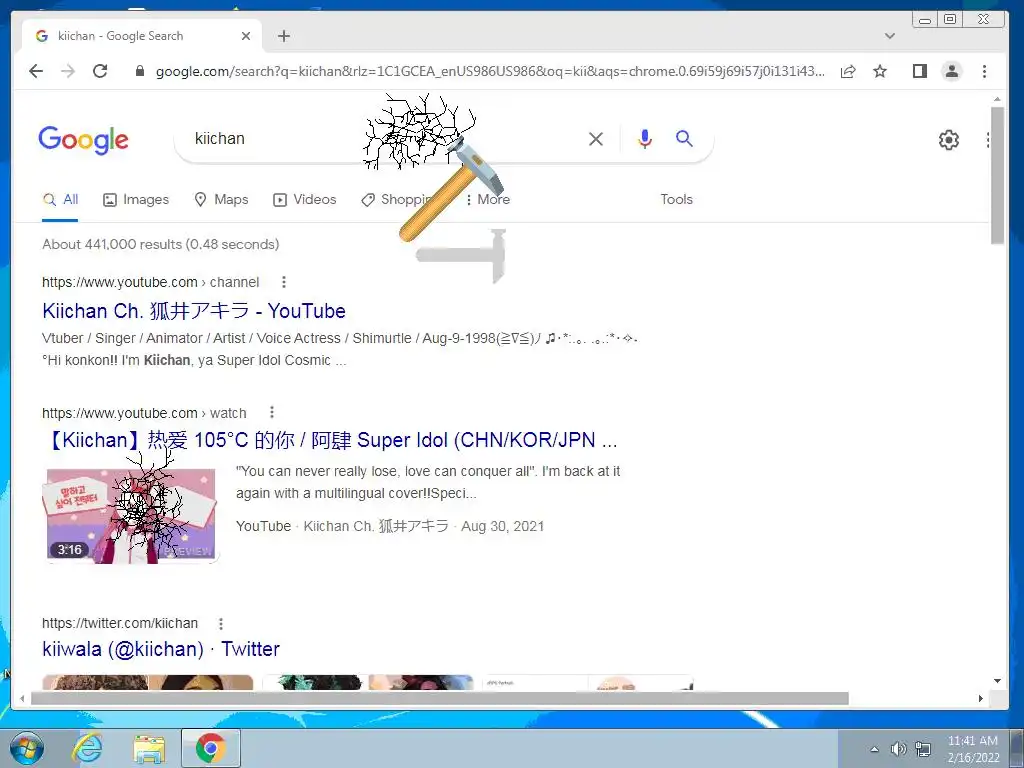Launch Internet Explorer from taskbar
This screenshot has height=768, width=1024.
[86, 748]
